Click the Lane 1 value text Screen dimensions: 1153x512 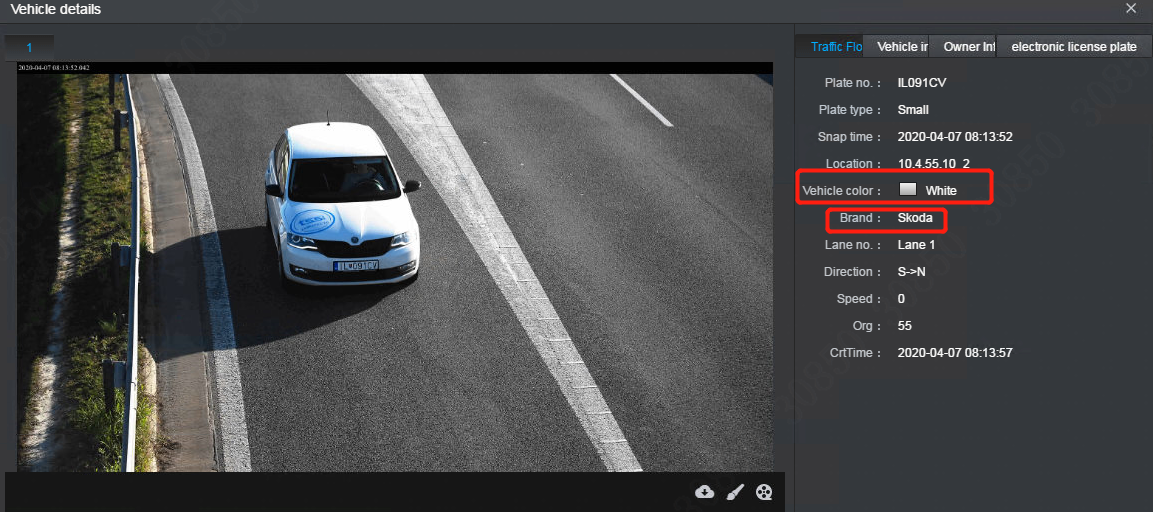pos(916,245)
